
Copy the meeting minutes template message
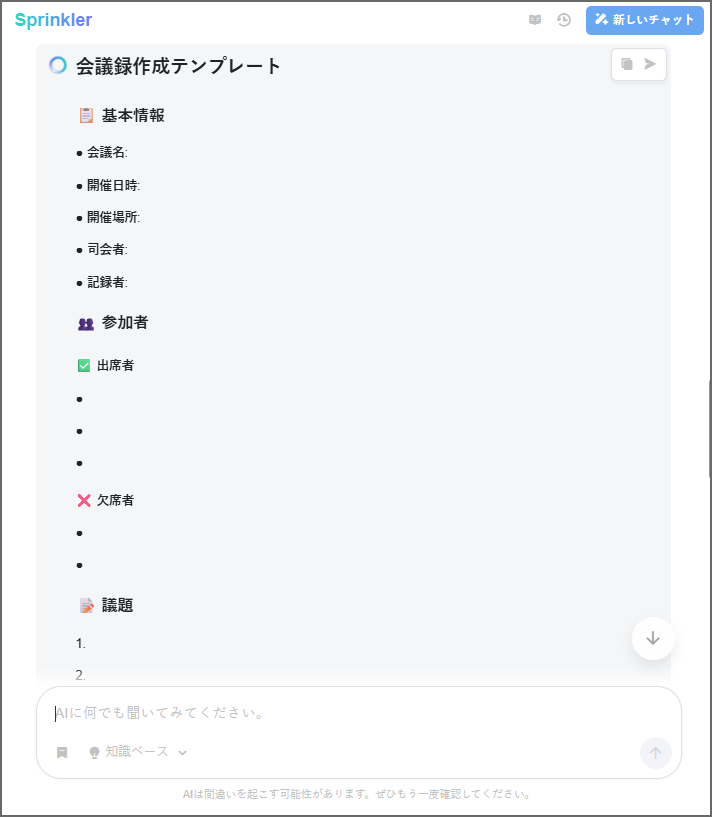[627, 64]
